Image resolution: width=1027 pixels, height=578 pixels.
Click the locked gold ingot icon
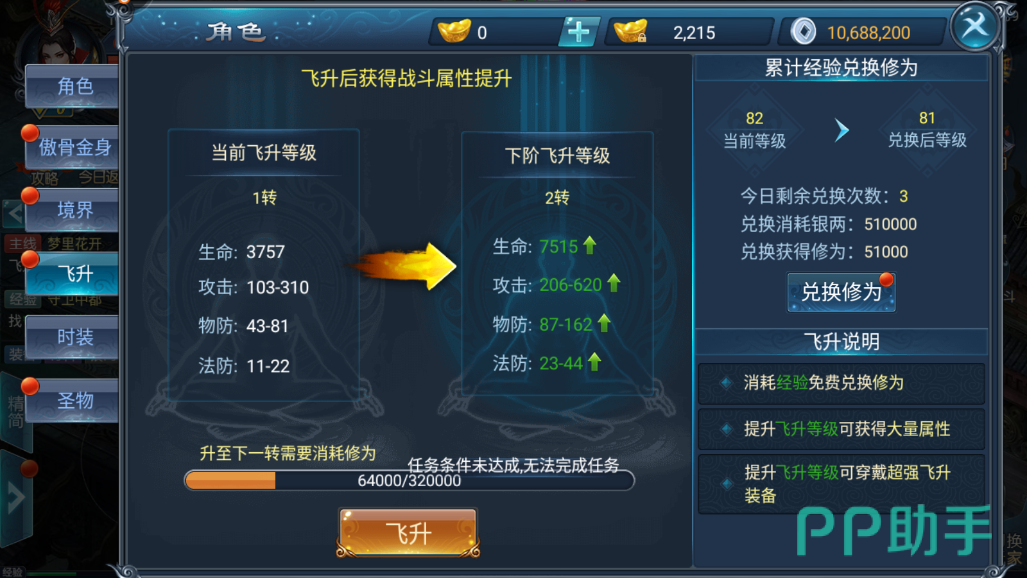(x=631, y=31)
